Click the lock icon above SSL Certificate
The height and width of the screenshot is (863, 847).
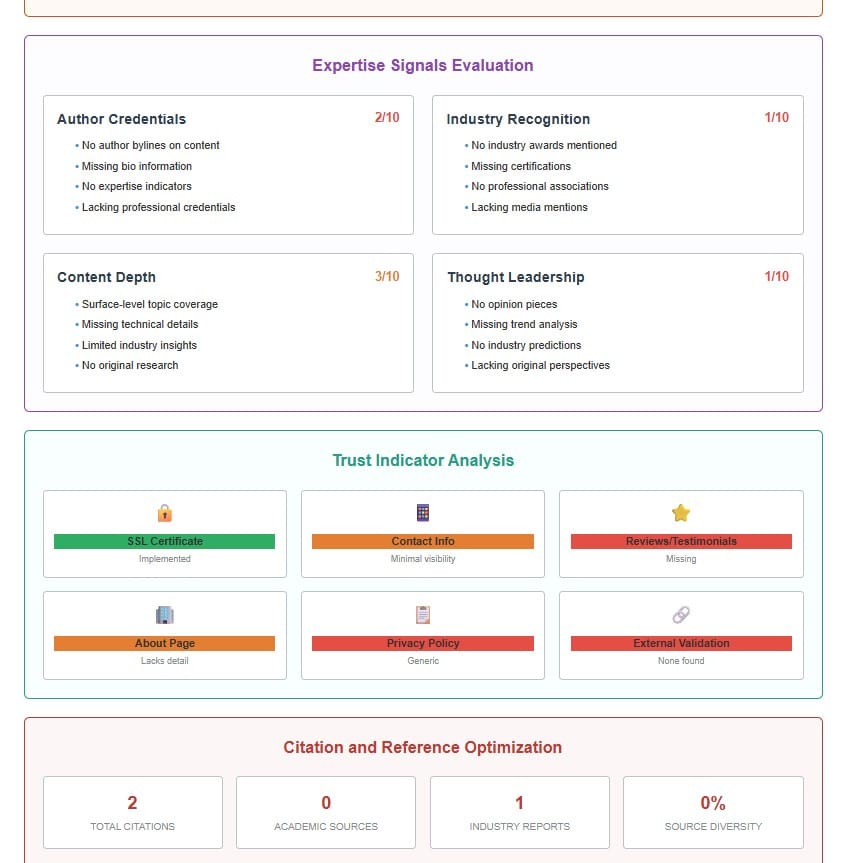click(165, 513)
